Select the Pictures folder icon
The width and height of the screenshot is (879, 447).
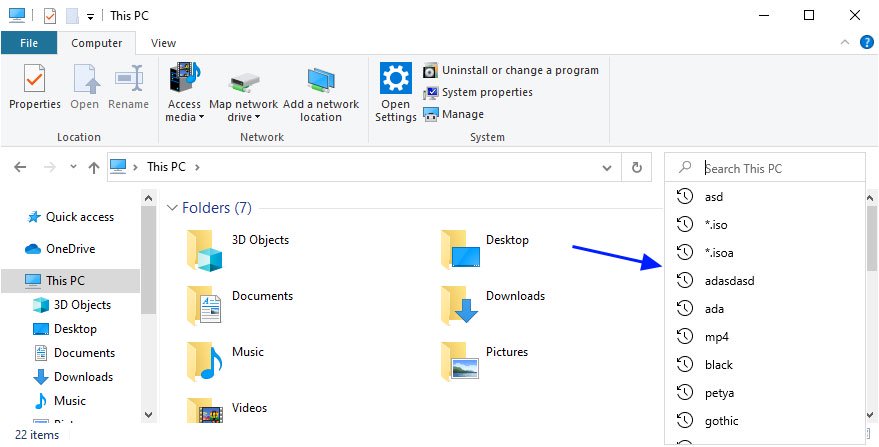[460, 361]
